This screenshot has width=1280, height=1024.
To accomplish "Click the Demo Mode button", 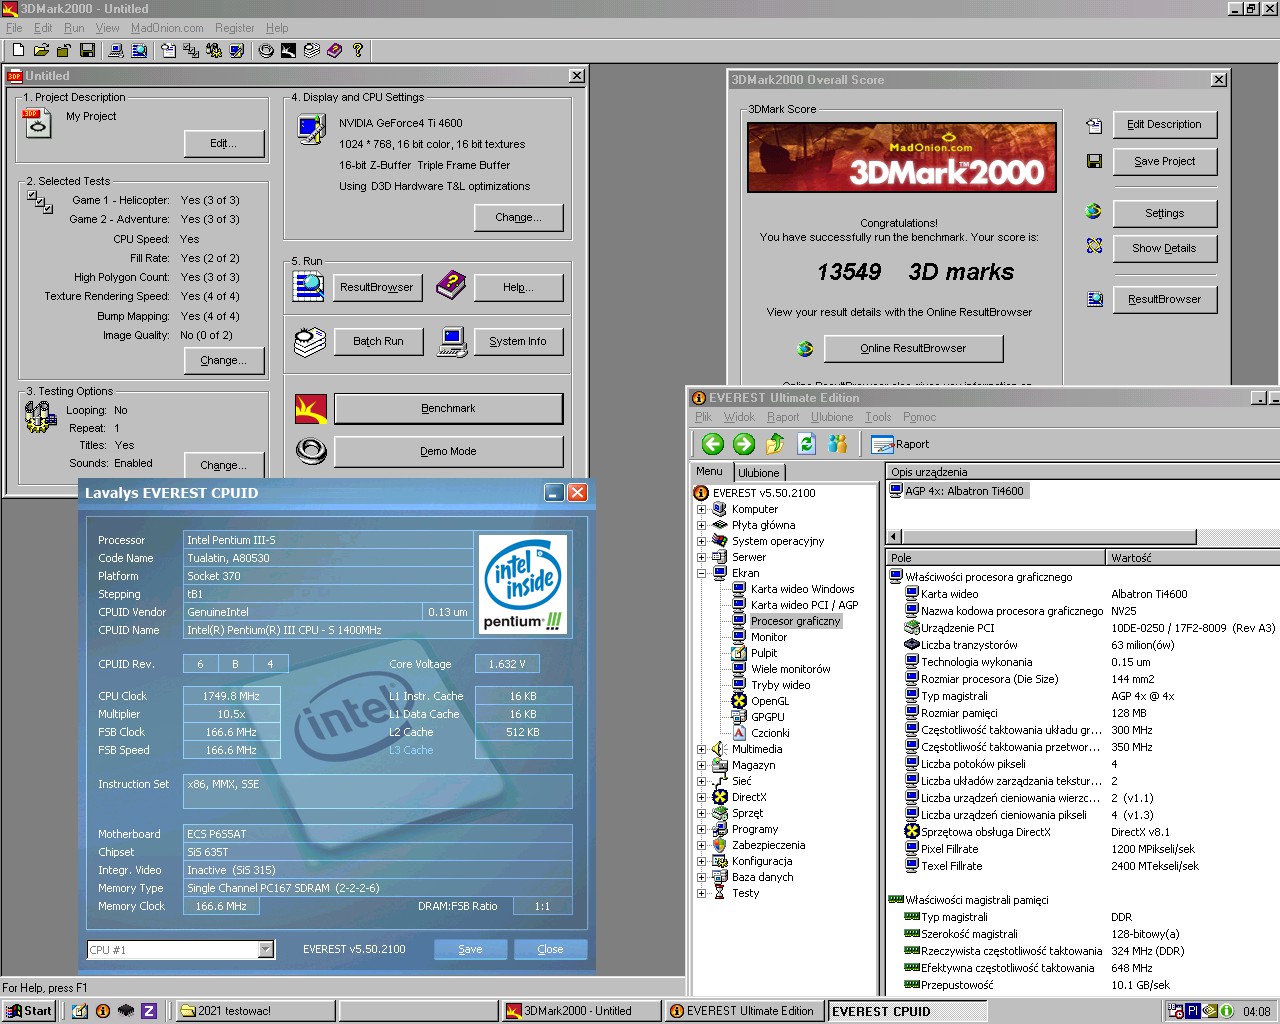I will (x=448, y=451).
